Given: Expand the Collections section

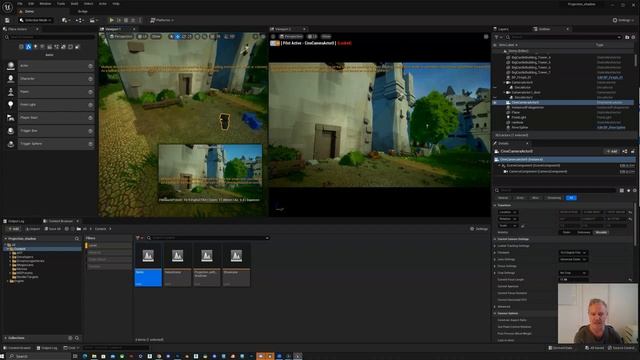Looking at the screenshot, I should (5, 338).
